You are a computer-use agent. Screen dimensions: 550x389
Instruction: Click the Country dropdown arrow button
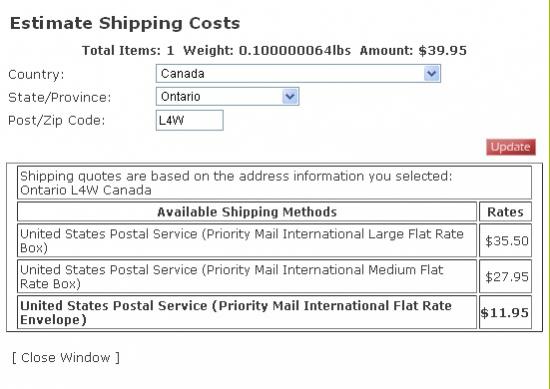(x=431, y=74)
